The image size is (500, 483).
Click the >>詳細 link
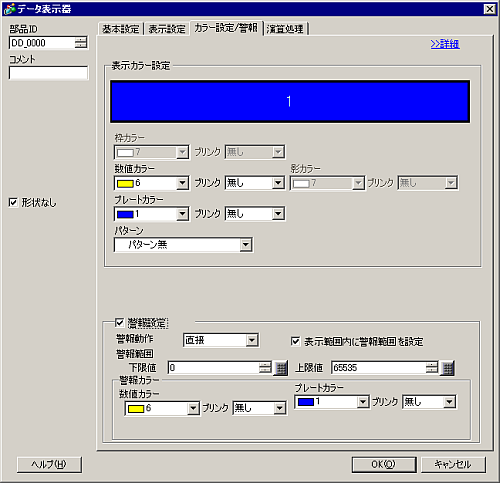pyautogui.click(x=445, y=44)
